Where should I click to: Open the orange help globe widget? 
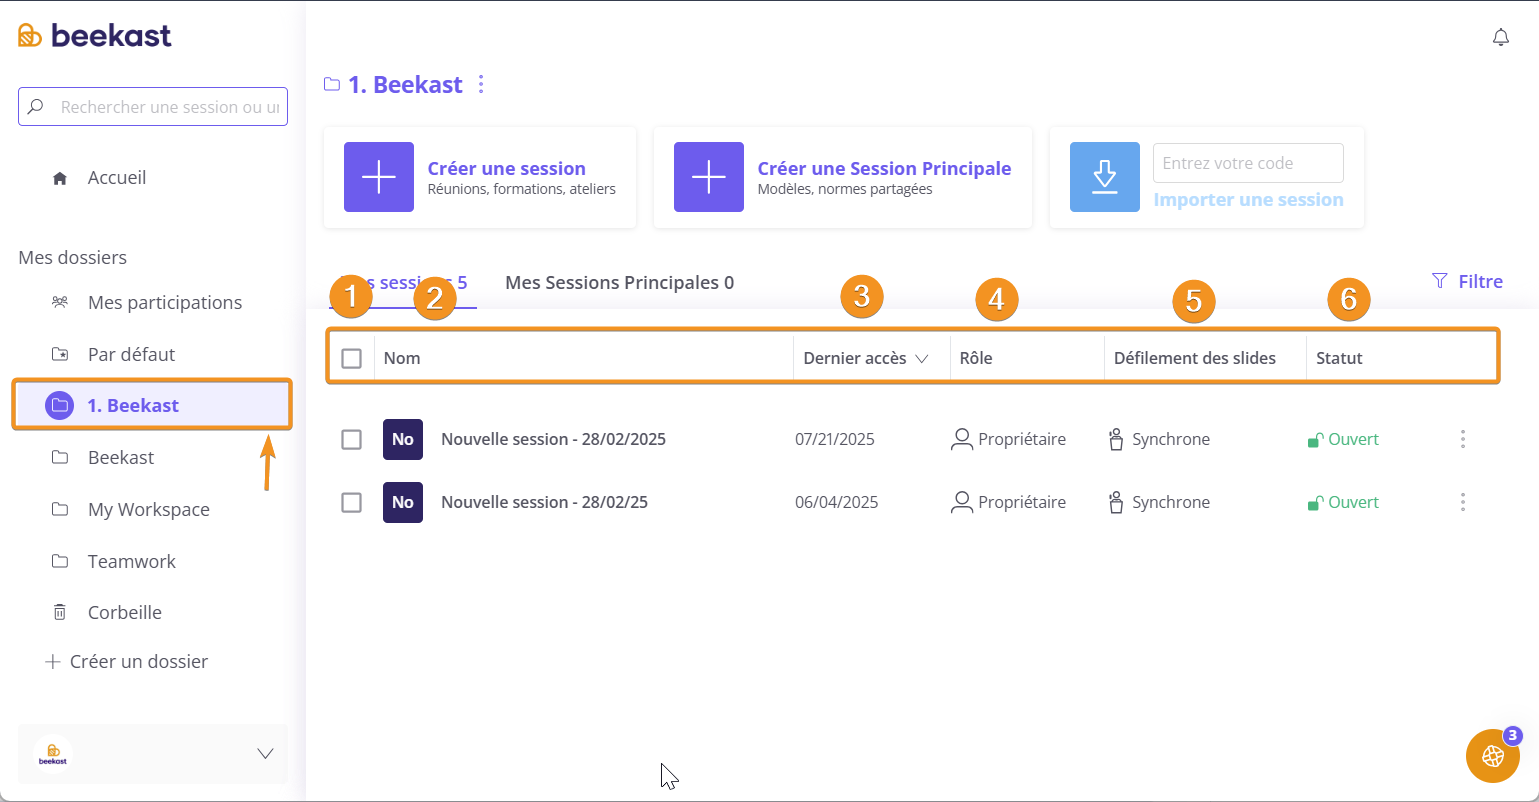pos(1492,756)
